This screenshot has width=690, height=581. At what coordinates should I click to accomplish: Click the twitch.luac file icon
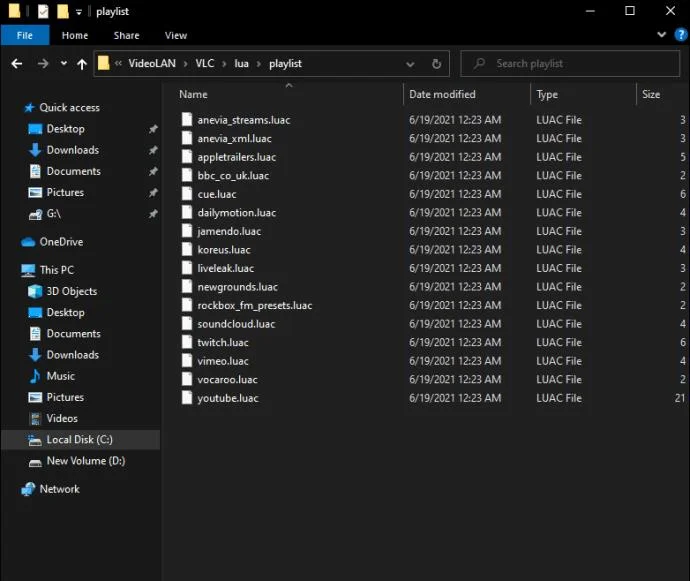point(187,342)
